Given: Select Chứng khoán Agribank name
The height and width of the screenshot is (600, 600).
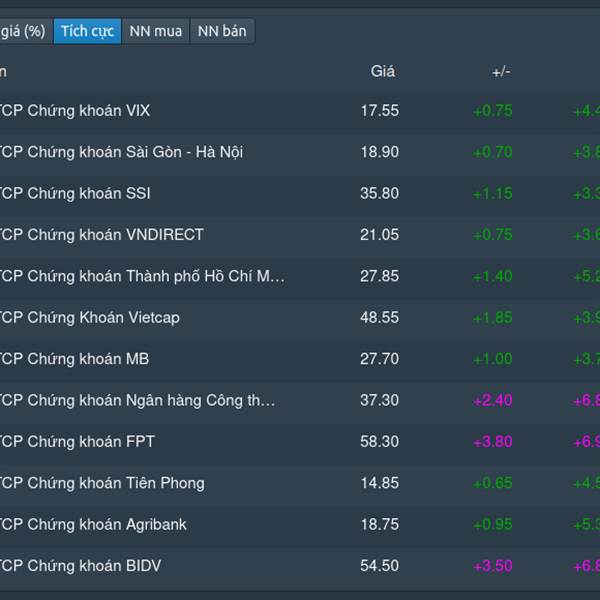Looking at the screenshot, I should (107, 524).
